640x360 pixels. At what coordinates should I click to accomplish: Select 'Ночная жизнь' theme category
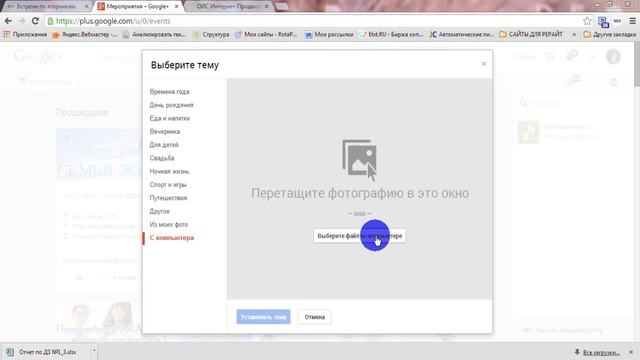pos(169,171)
